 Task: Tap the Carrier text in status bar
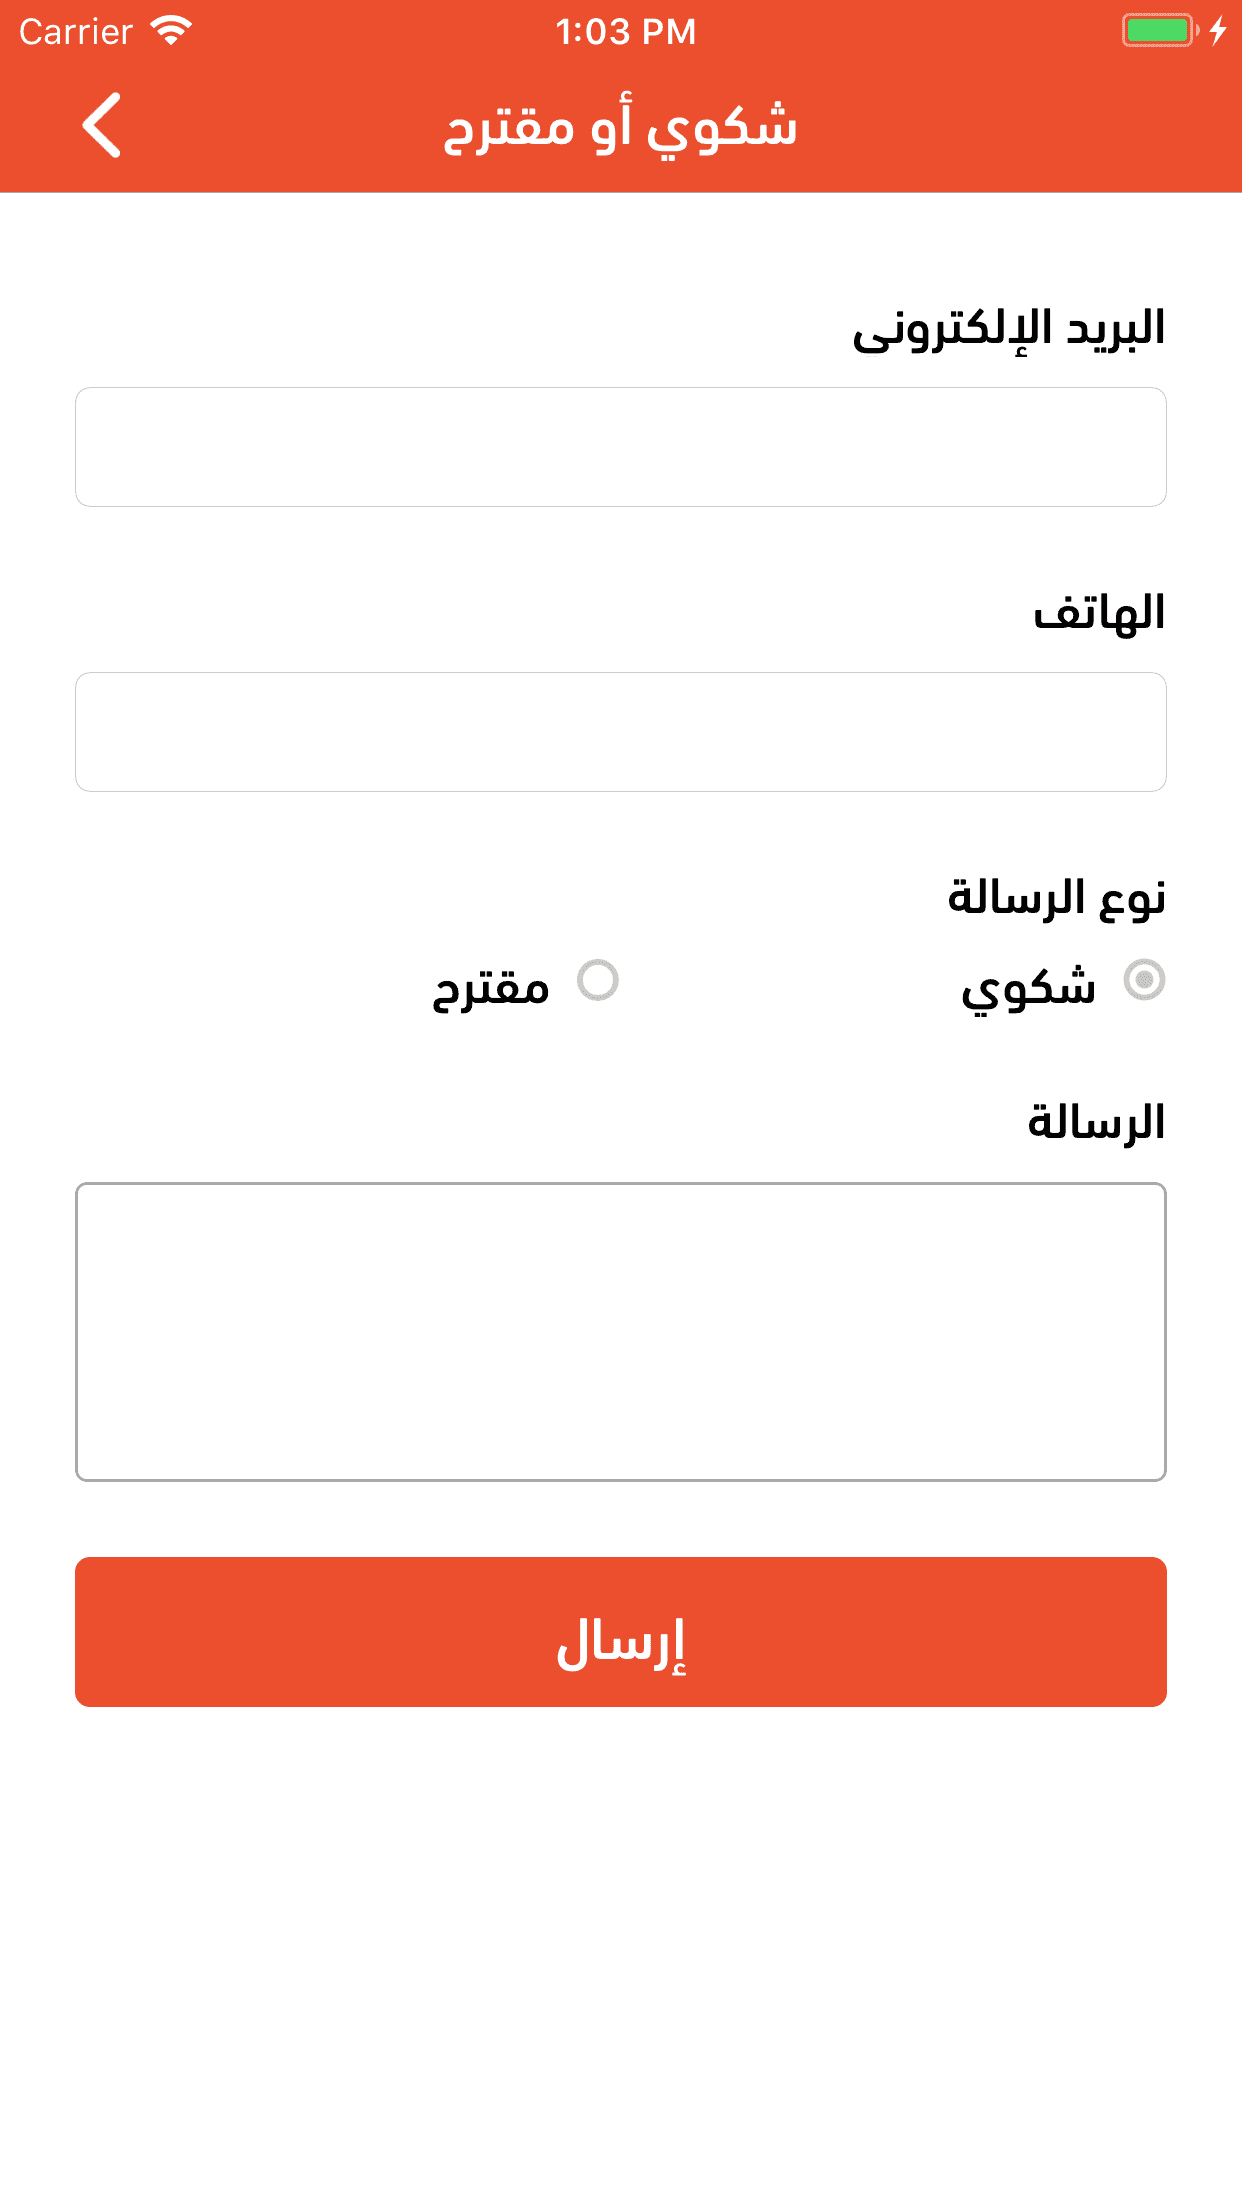click(x=76, y=32)
